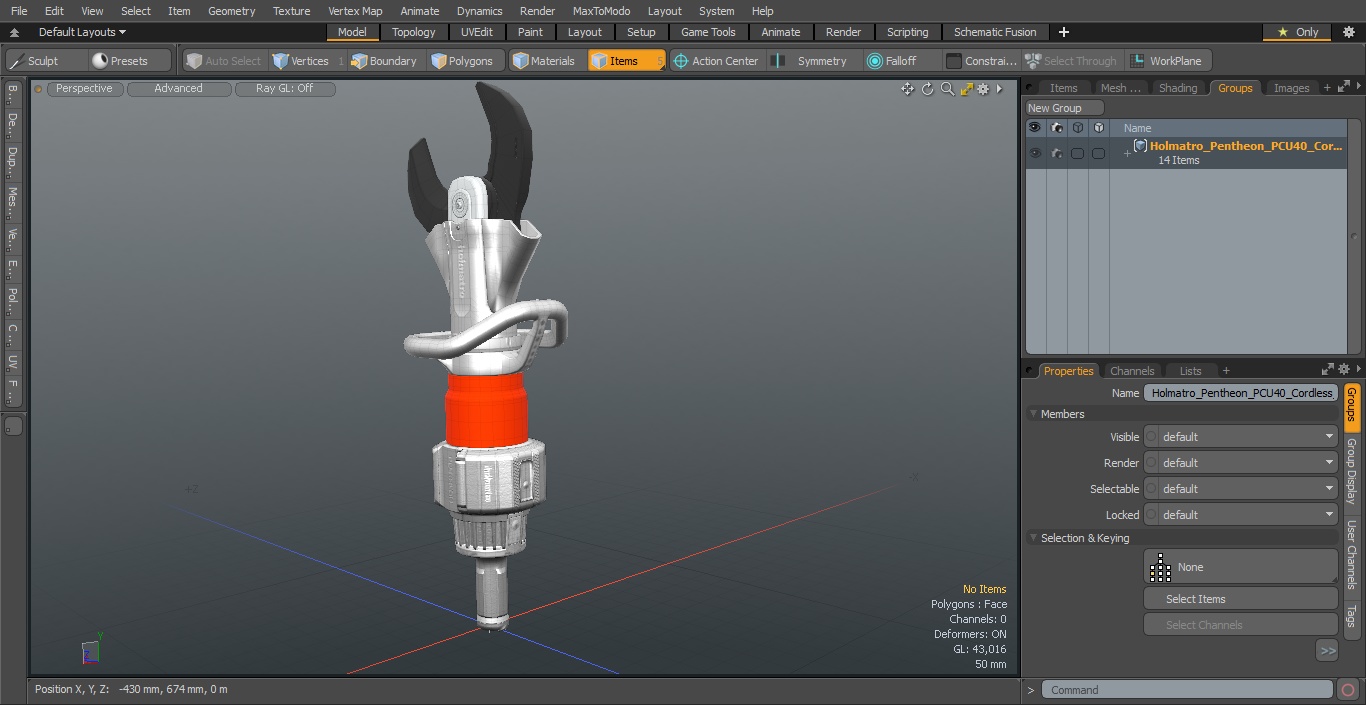The width and height of the screenshot is (1366, 705).
Task: Open the vertical Group Display tab
Action: [x=1352, y=472]
